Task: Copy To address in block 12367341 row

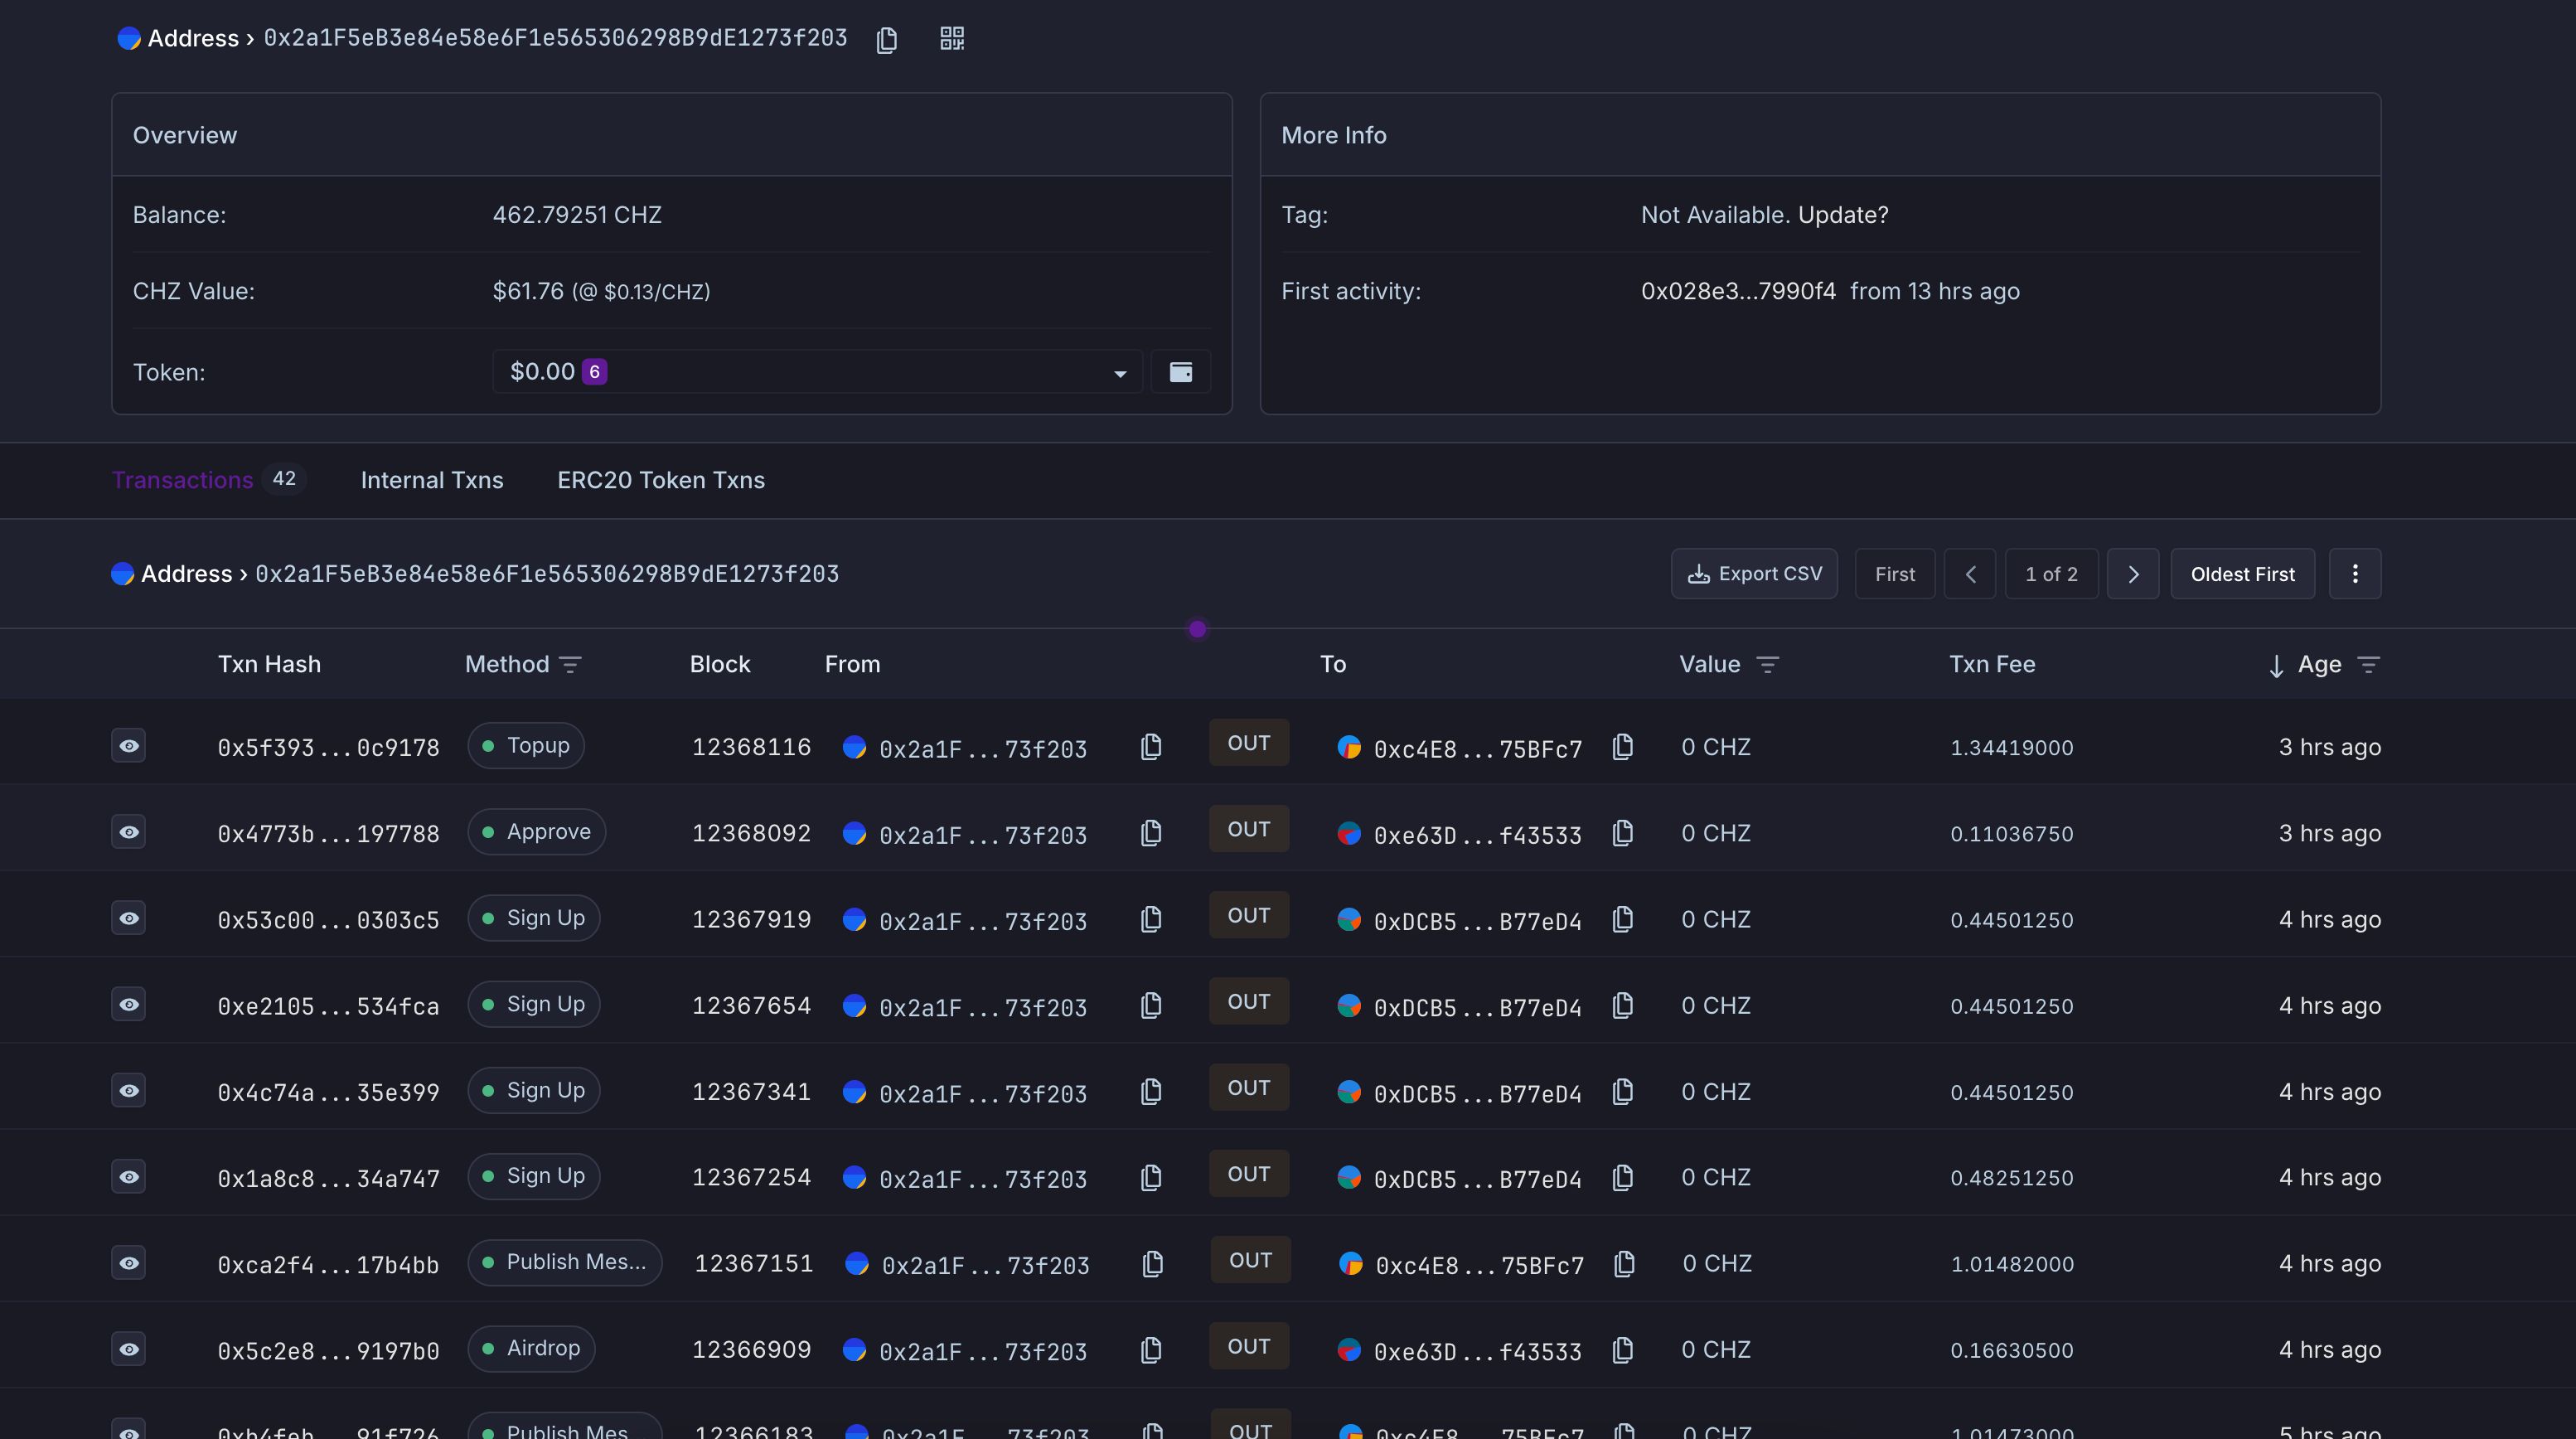Action: tap(1623, 1091)
